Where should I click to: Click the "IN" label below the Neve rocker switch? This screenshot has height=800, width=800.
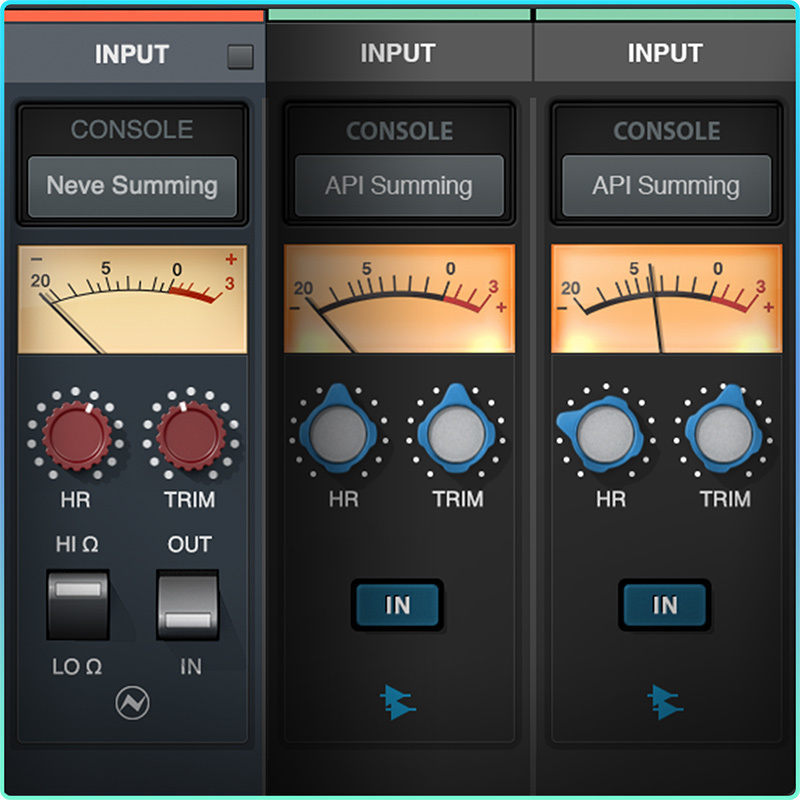pyautogui.click(x=191, y=666)
